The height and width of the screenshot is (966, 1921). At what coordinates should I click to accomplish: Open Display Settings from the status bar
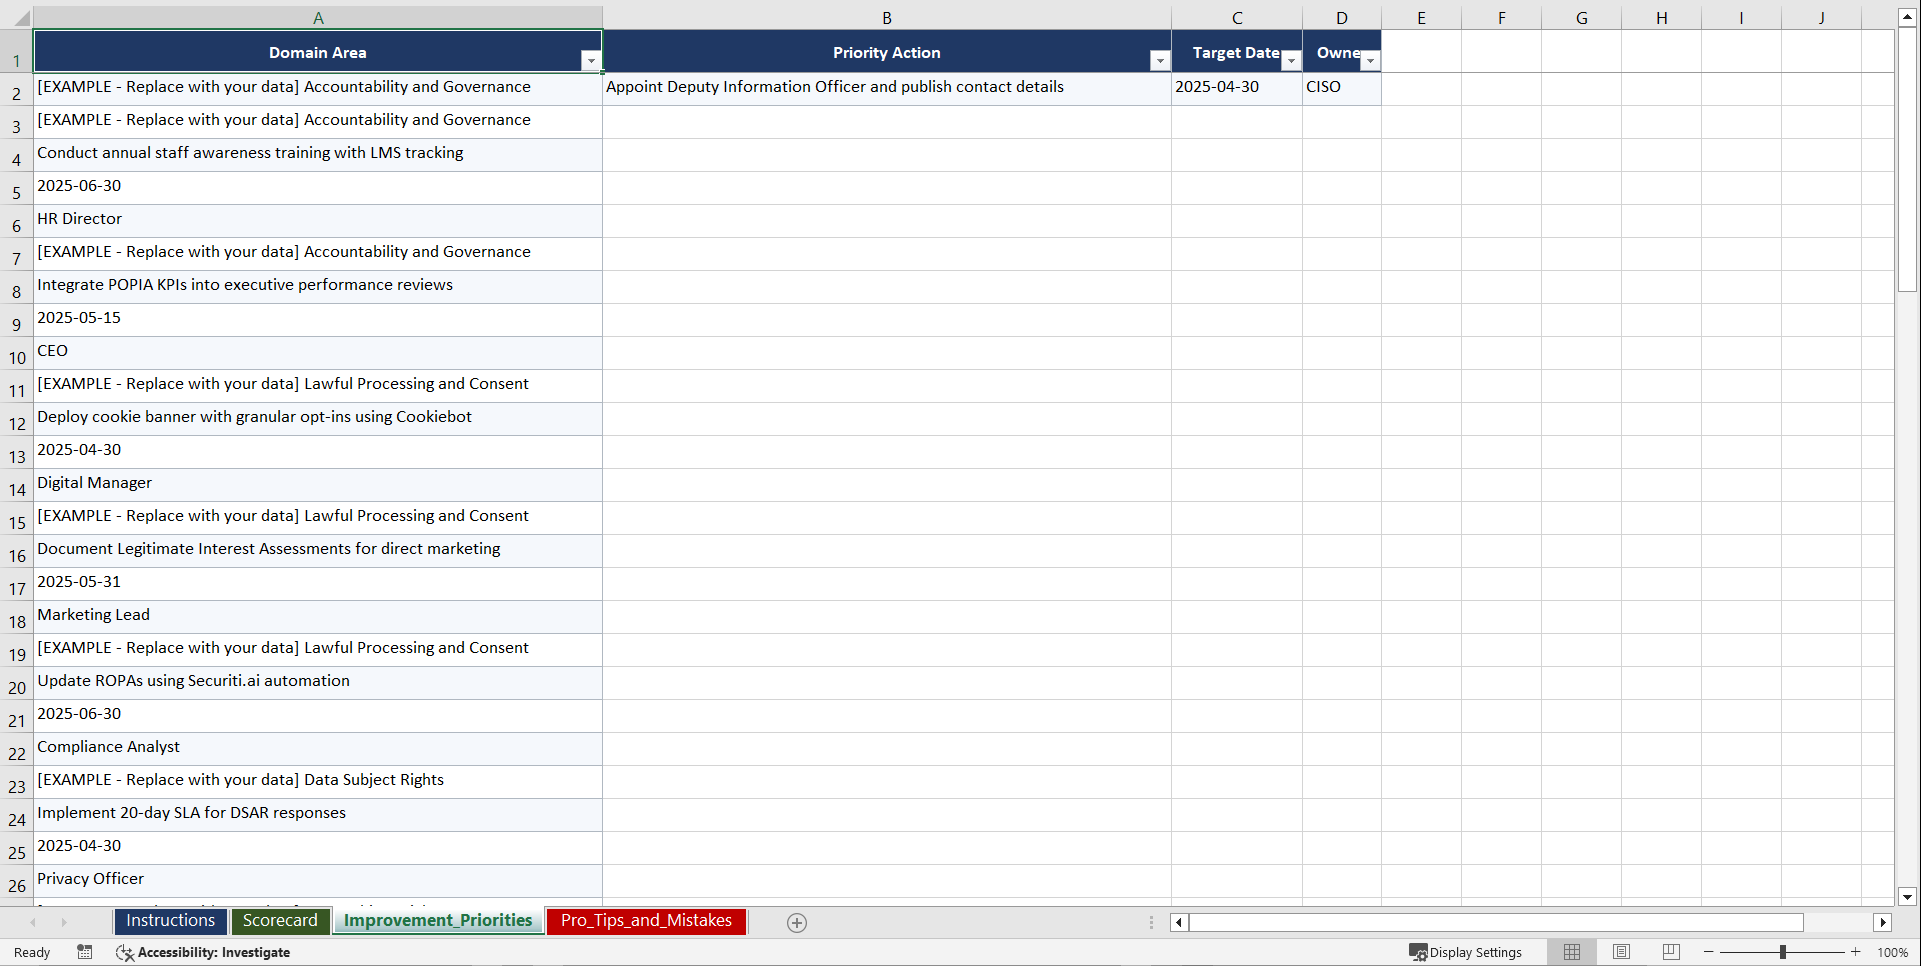1467,952
